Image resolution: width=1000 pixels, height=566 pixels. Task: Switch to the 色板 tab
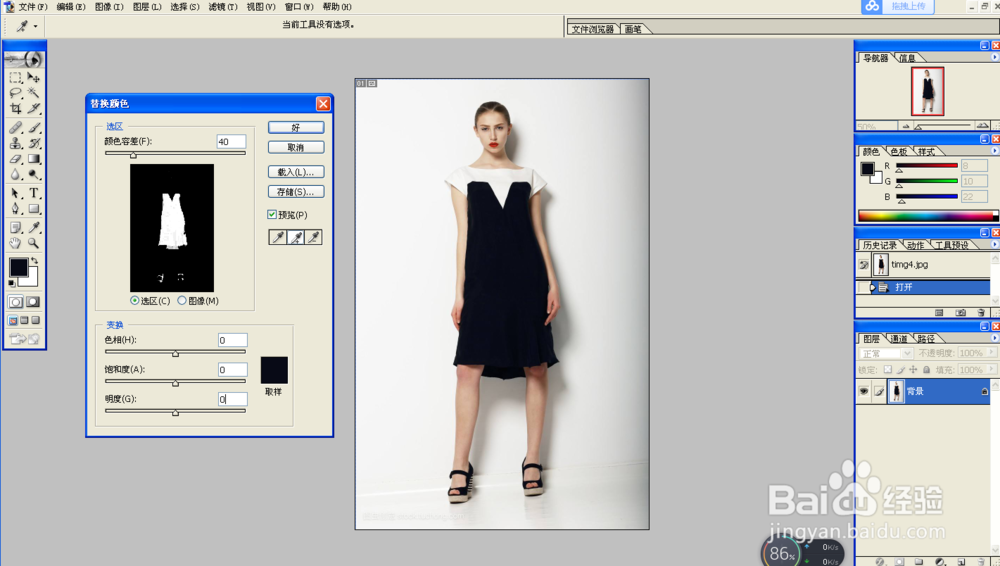tap(899, 152)
